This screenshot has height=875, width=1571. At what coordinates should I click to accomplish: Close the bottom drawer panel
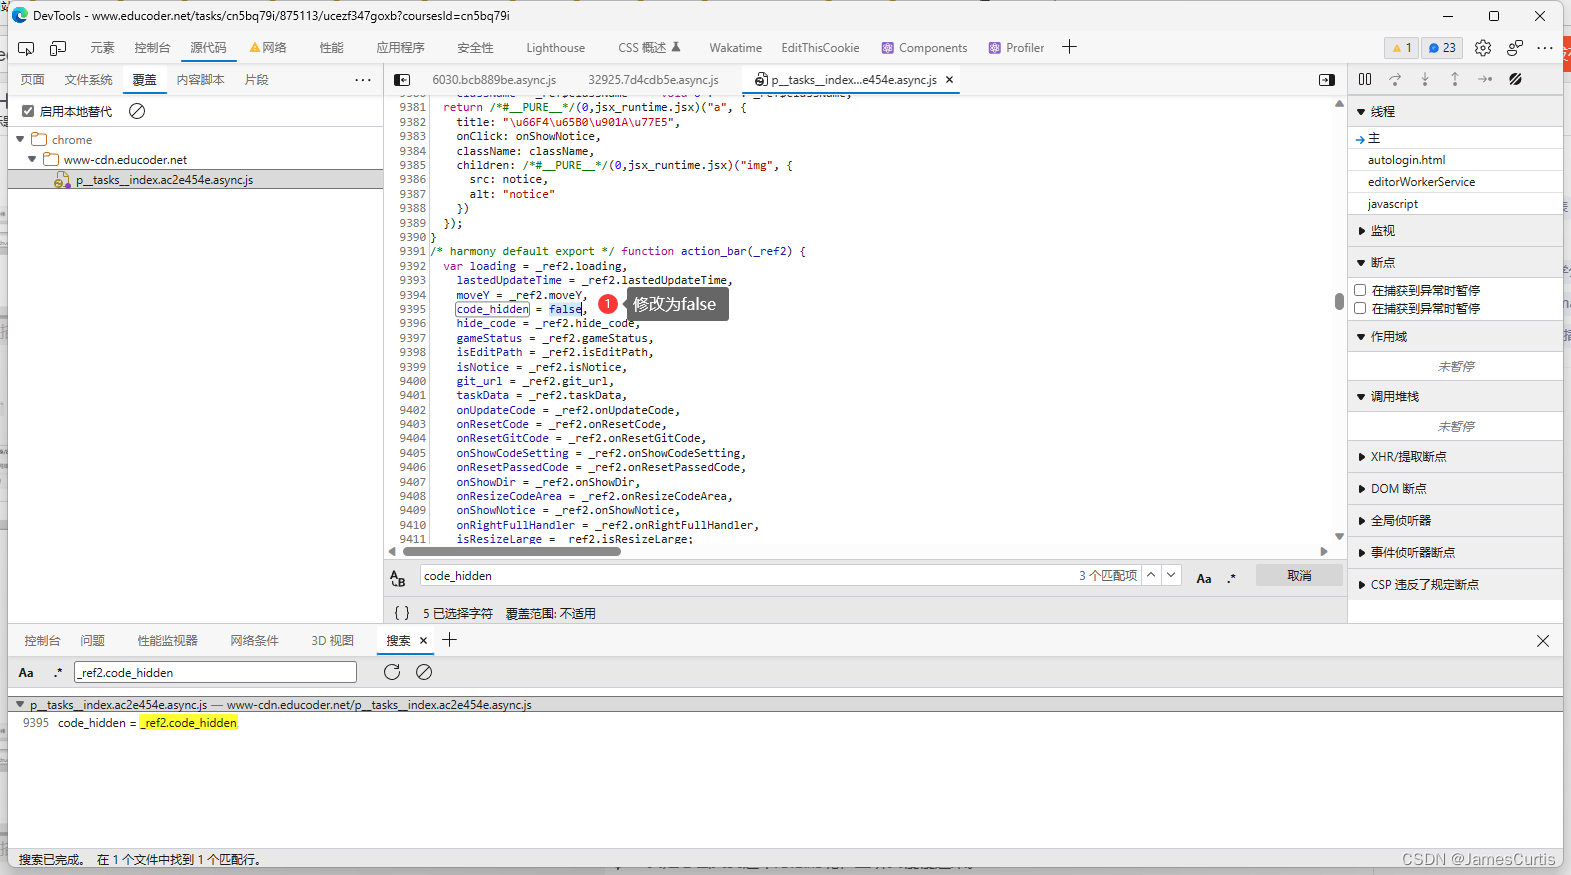[1543, 641]
